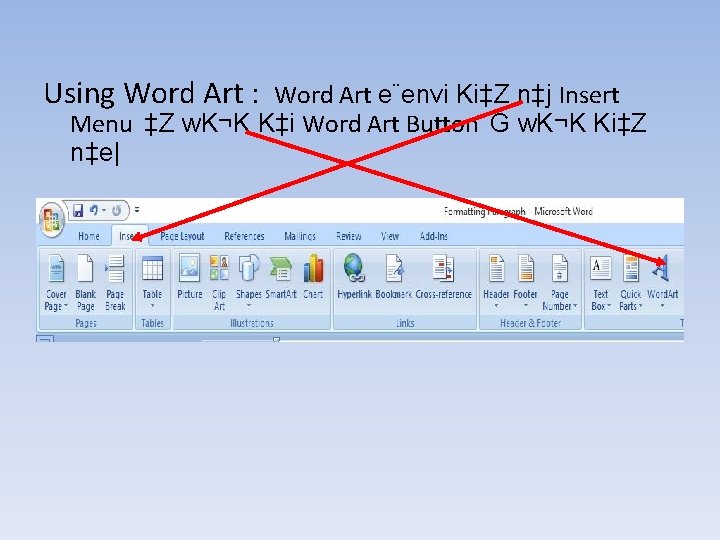The height and width of the screenshot is (540, 720).
Task: Go to the References tab
Action: [x=244, y=236]
